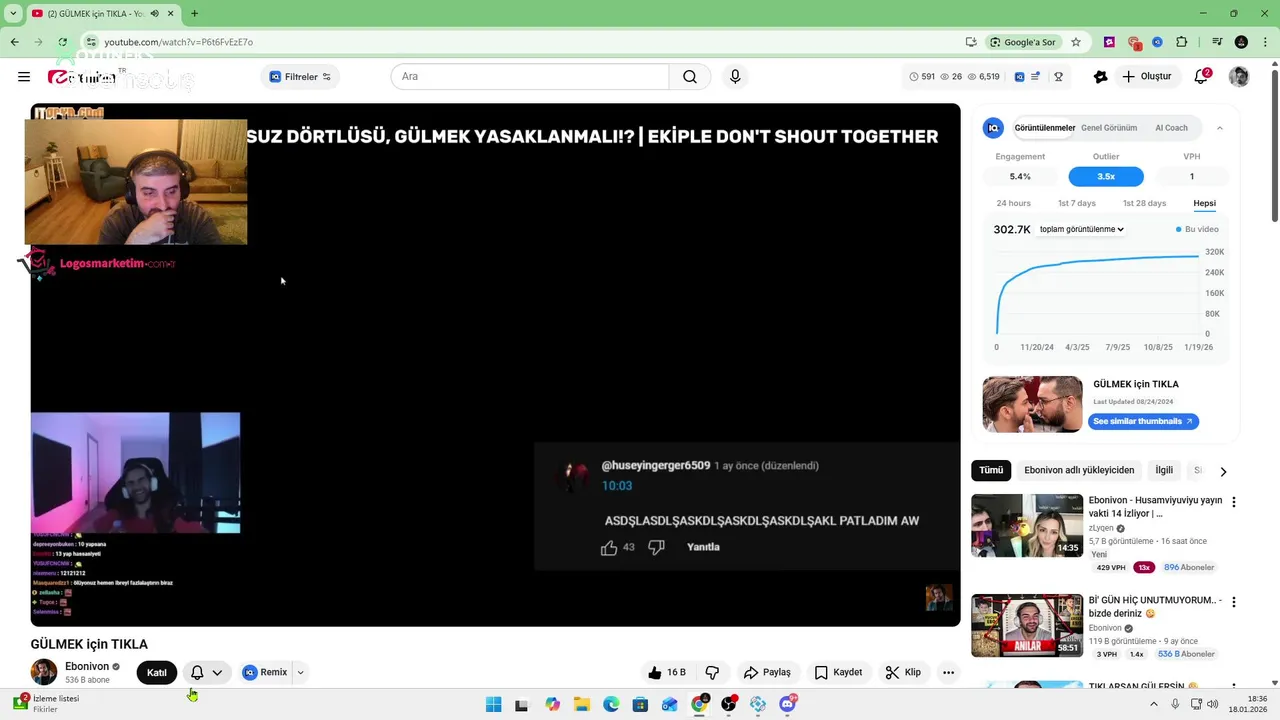This screenshot has height=720, width=1280.
Task: Click the 5.4% Engagement value
Action: tap(1020, 176)
